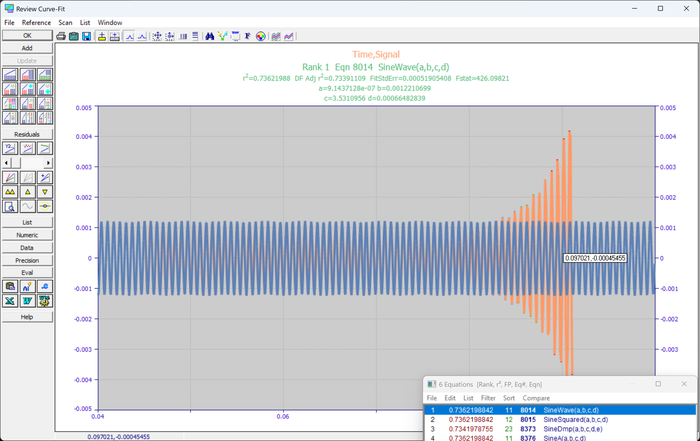Viewport: 700px width, 441px height.
Task: Click the Data button
Action: pos(27,248)
